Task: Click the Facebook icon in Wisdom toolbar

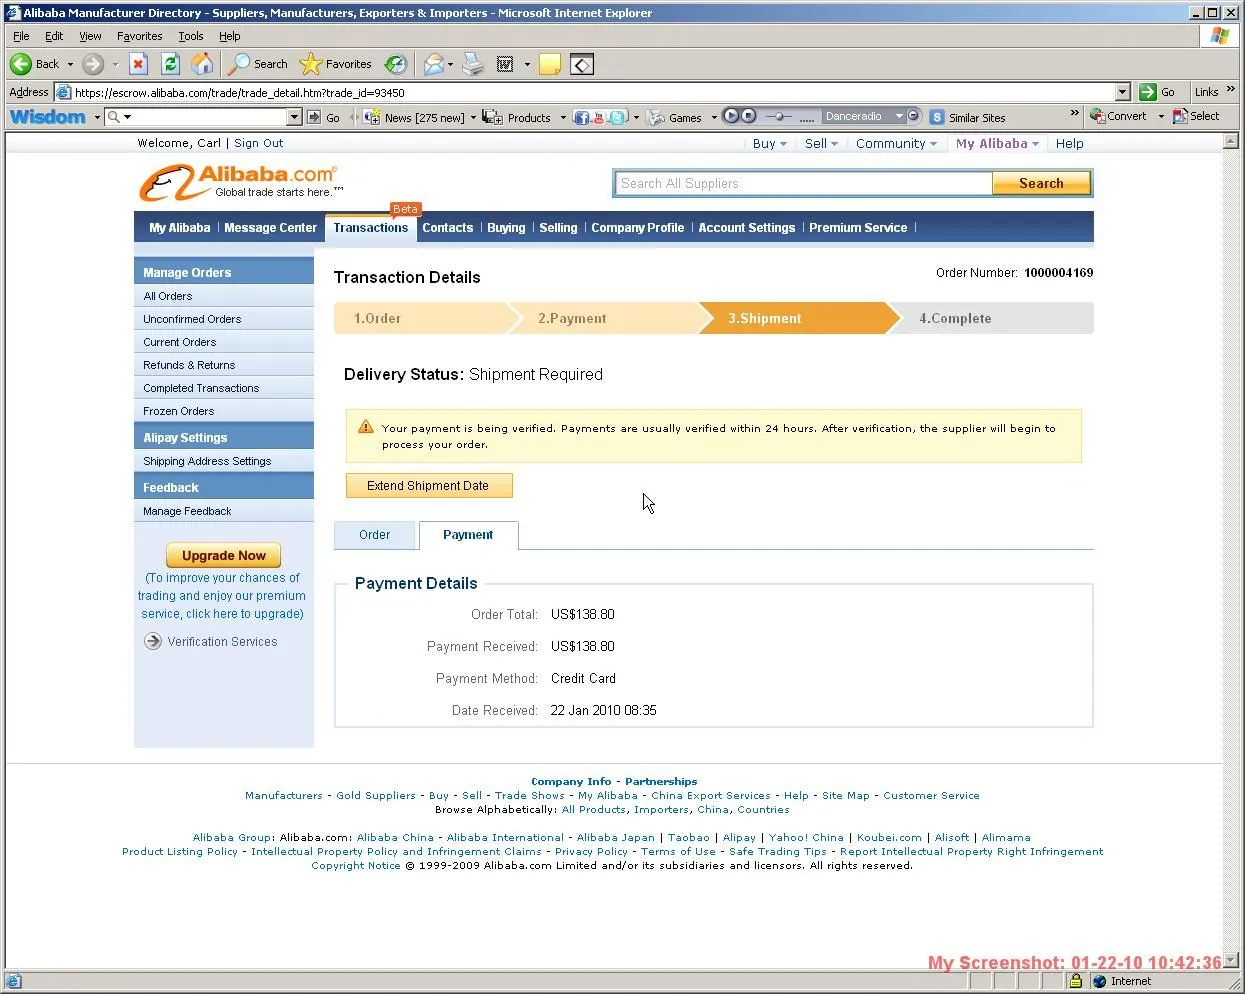Action: (582, 117)
